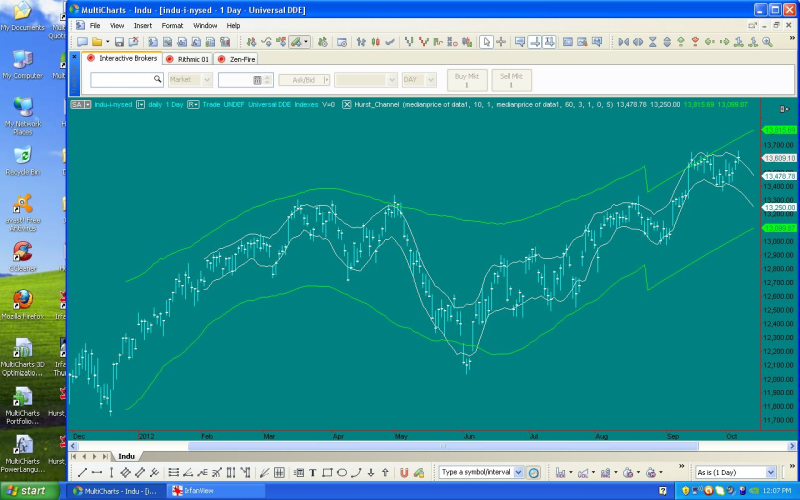Viewport: 800px width, 500px height.
Task: Select the Text drawing tool
Action: (313, 472)
